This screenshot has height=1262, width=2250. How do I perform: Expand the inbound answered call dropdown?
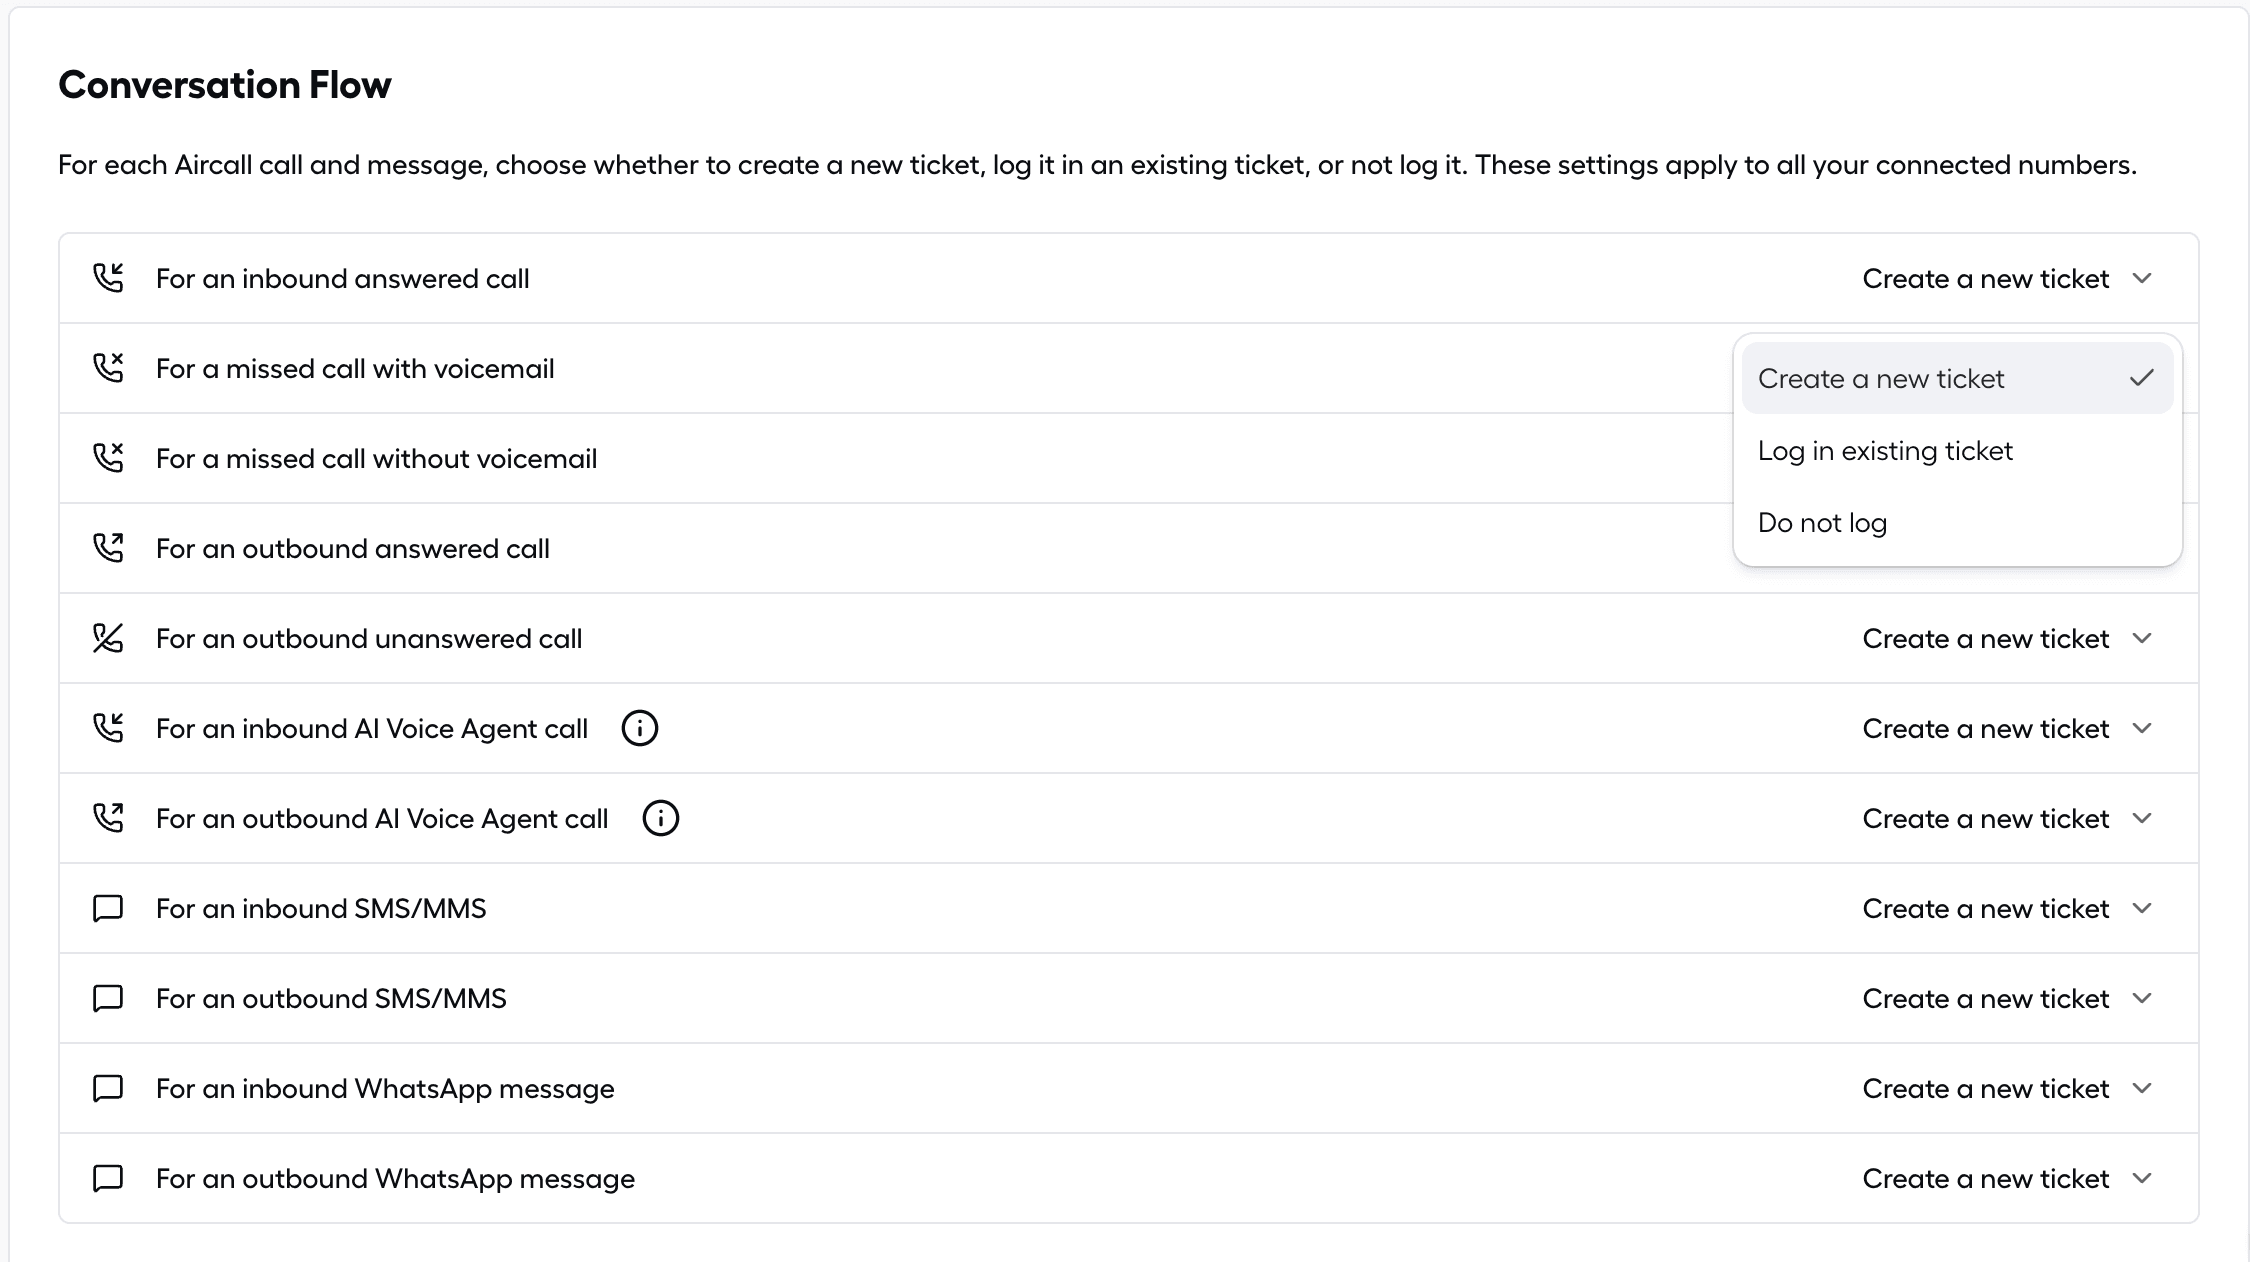(2007, 278)
